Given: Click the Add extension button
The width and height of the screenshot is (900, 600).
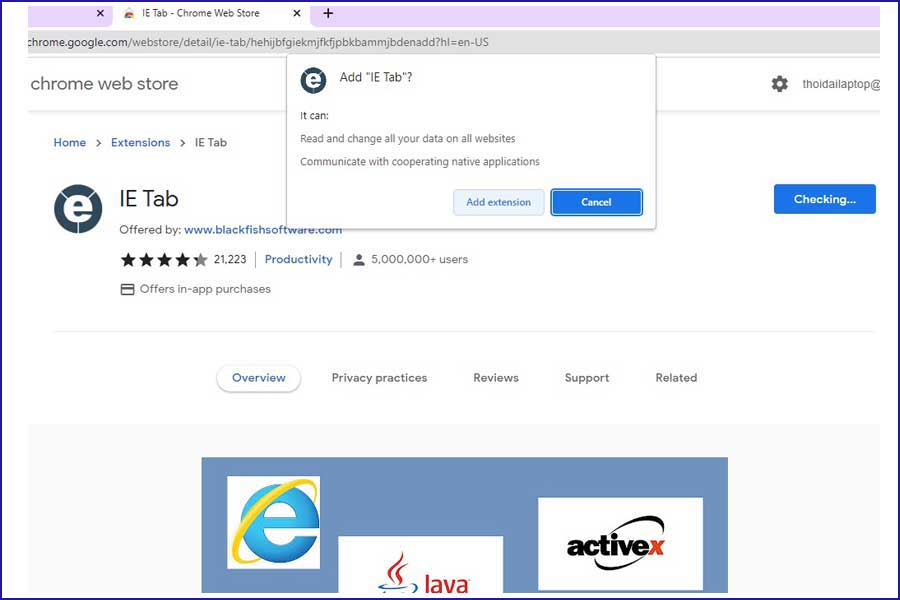Looking at the screenshot, I should (x=498, y=201).
